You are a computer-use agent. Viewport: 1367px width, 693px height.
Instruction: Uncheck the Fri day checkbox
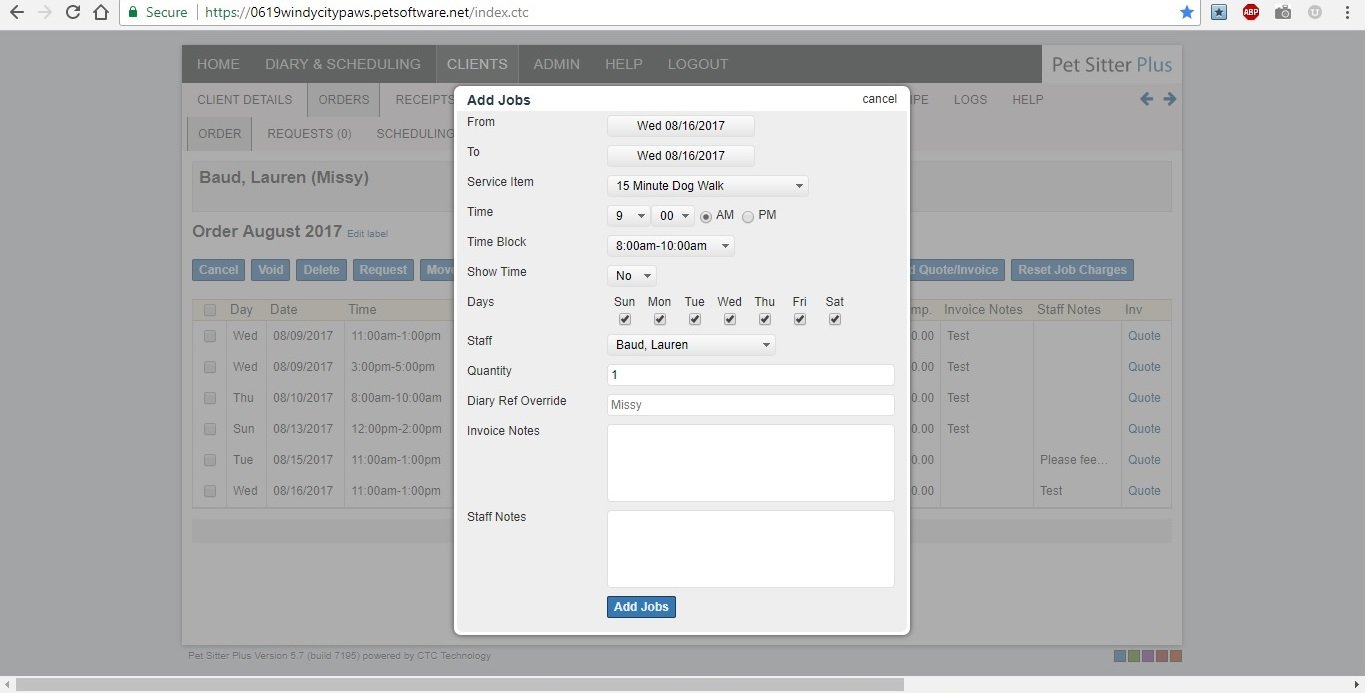tap(800, 320)
